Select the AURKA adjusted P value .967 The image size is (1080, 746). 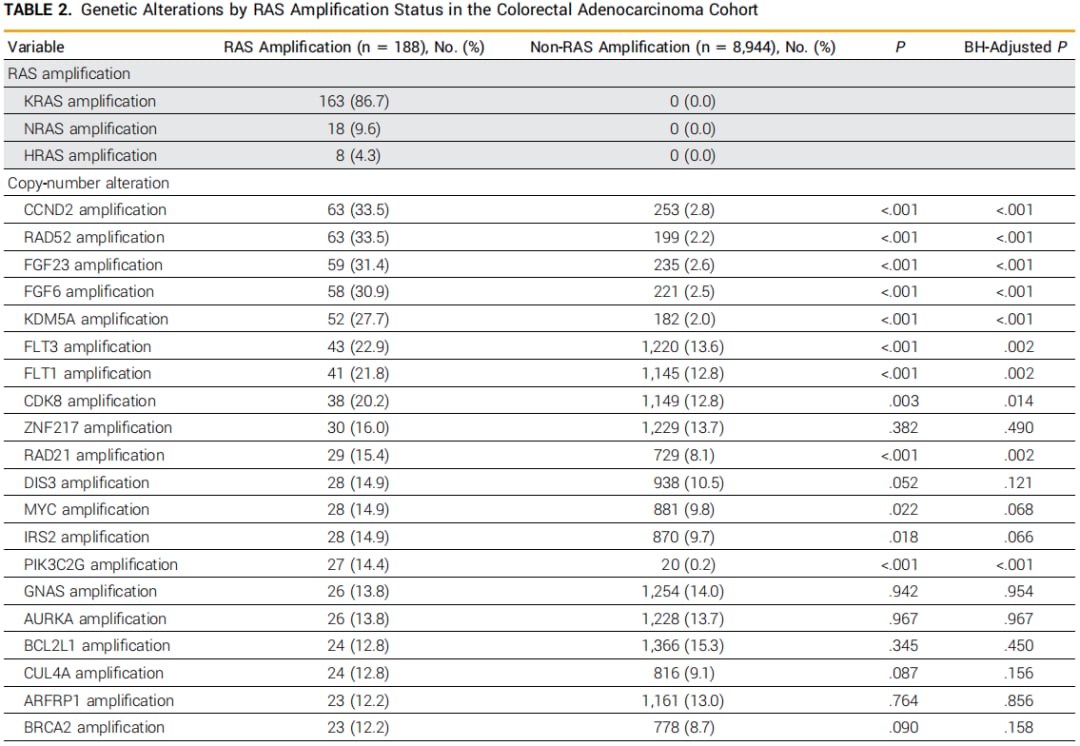click(1019, 619)
